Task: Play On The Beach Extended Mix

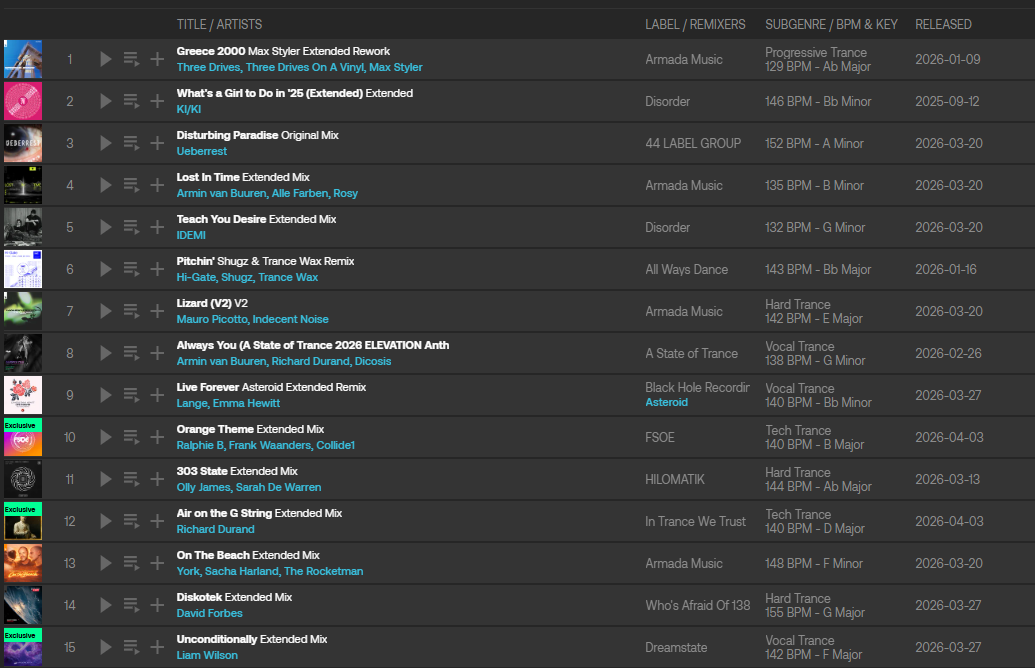Action: (106, 563)
